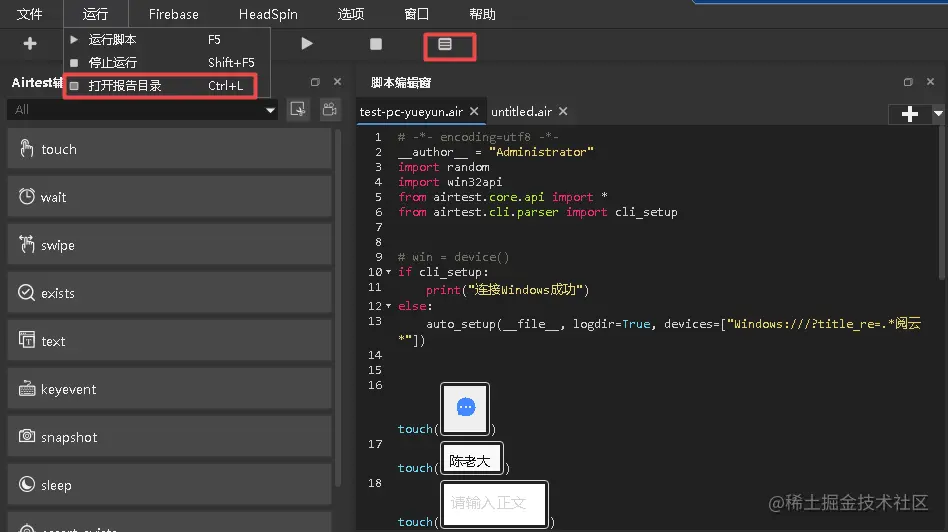Screen dimensions: 948x532
Task: Click the blue chat bubble touch image
Action: [x=465, y=408]
